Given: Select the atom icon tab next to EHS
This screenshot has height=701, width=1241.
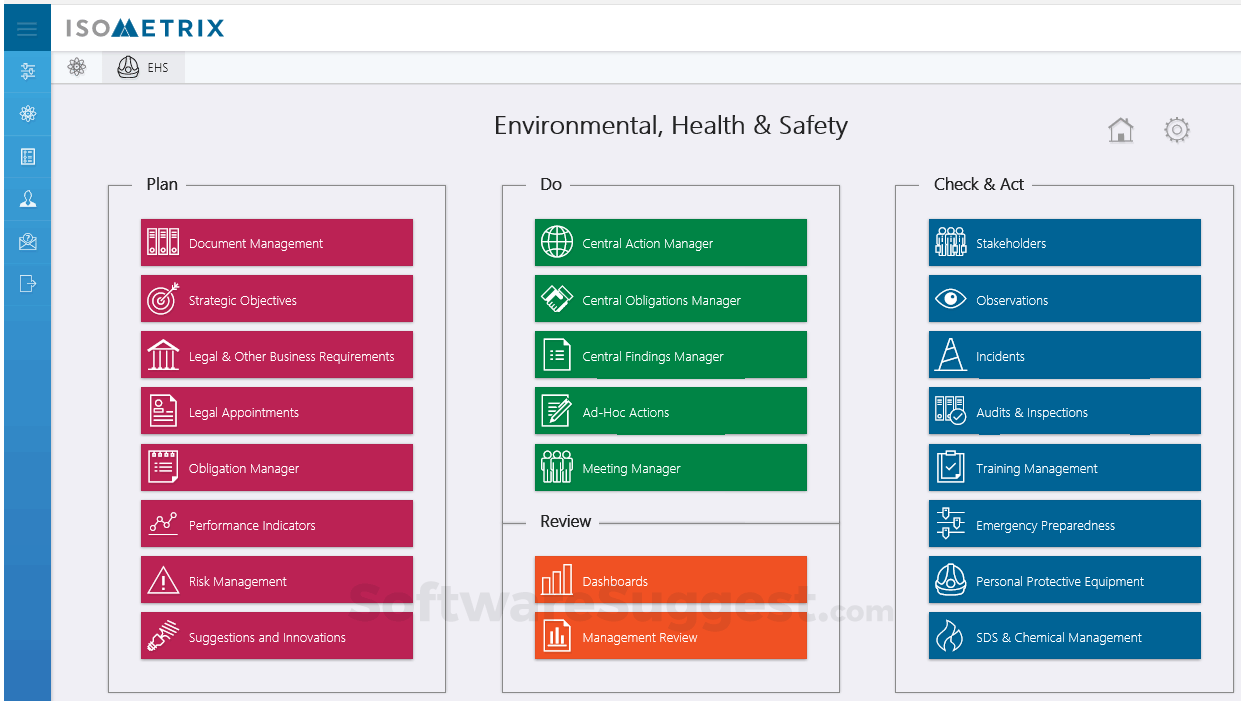Looking at the screenshot, I should 77,67.
